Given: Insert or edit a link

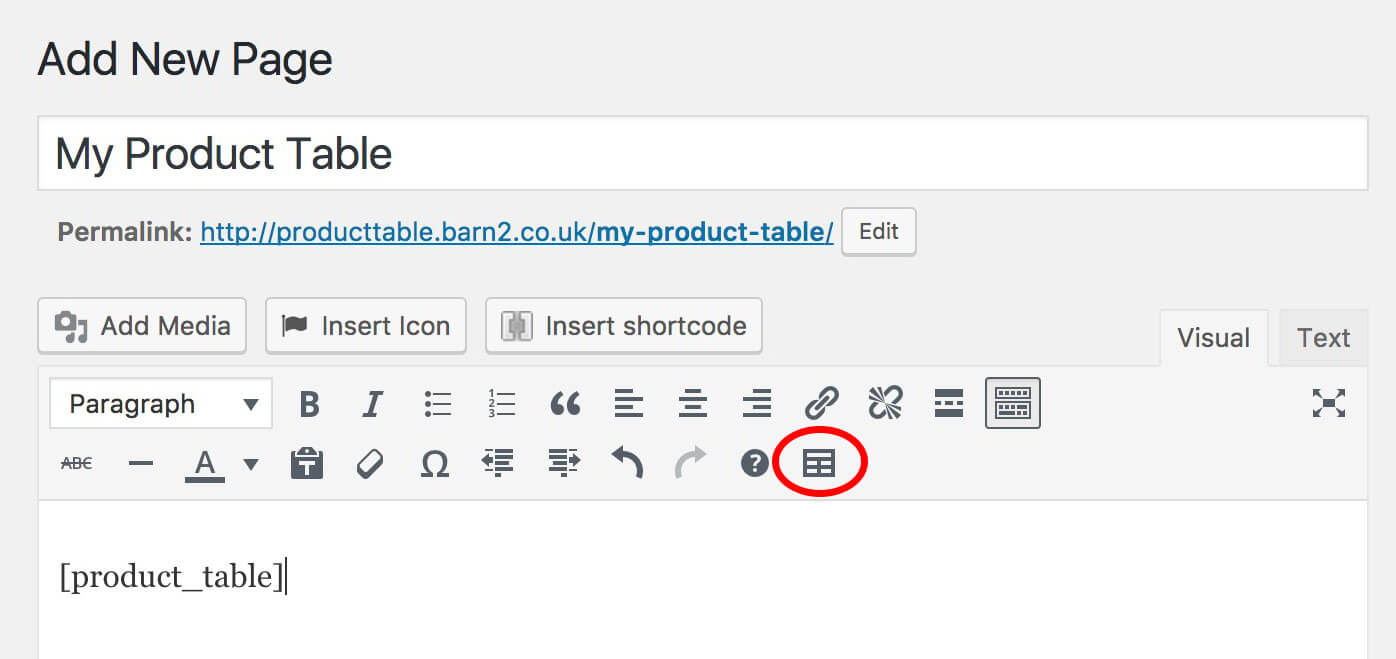Looking at the screenshot, I should pos(821,404).
